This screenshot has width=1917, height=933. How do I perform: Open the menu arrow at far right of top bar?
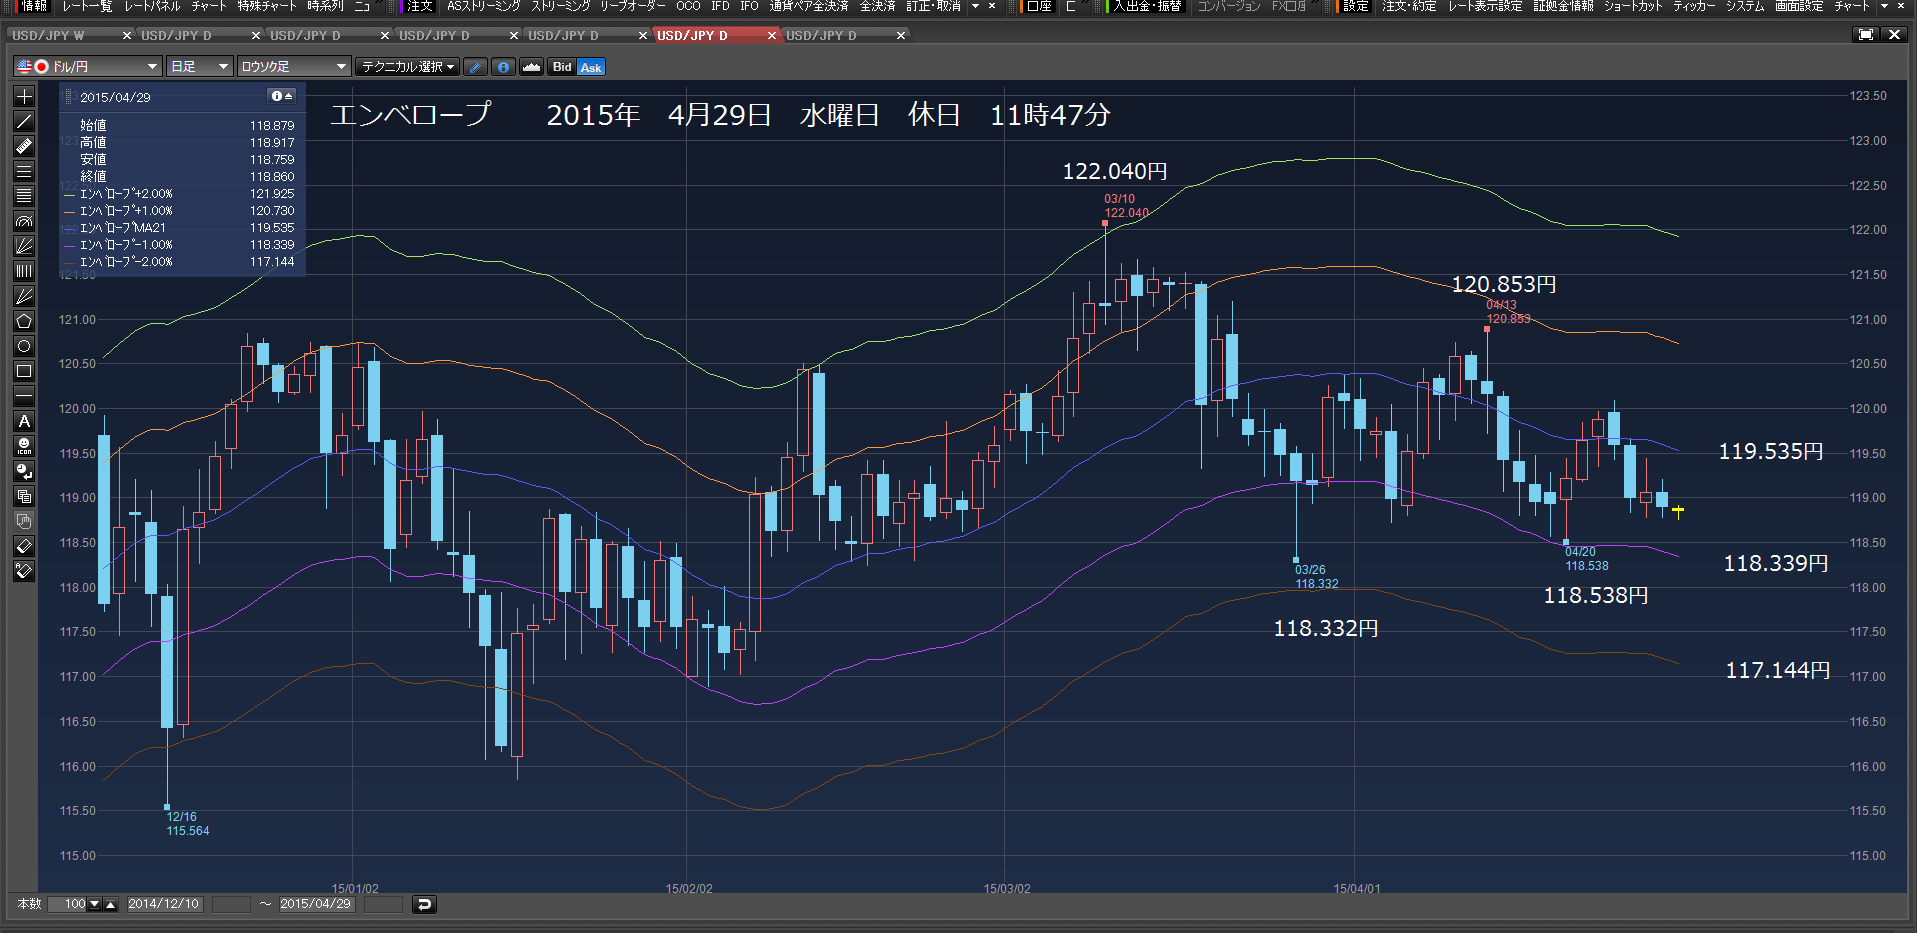[1885, 6]
